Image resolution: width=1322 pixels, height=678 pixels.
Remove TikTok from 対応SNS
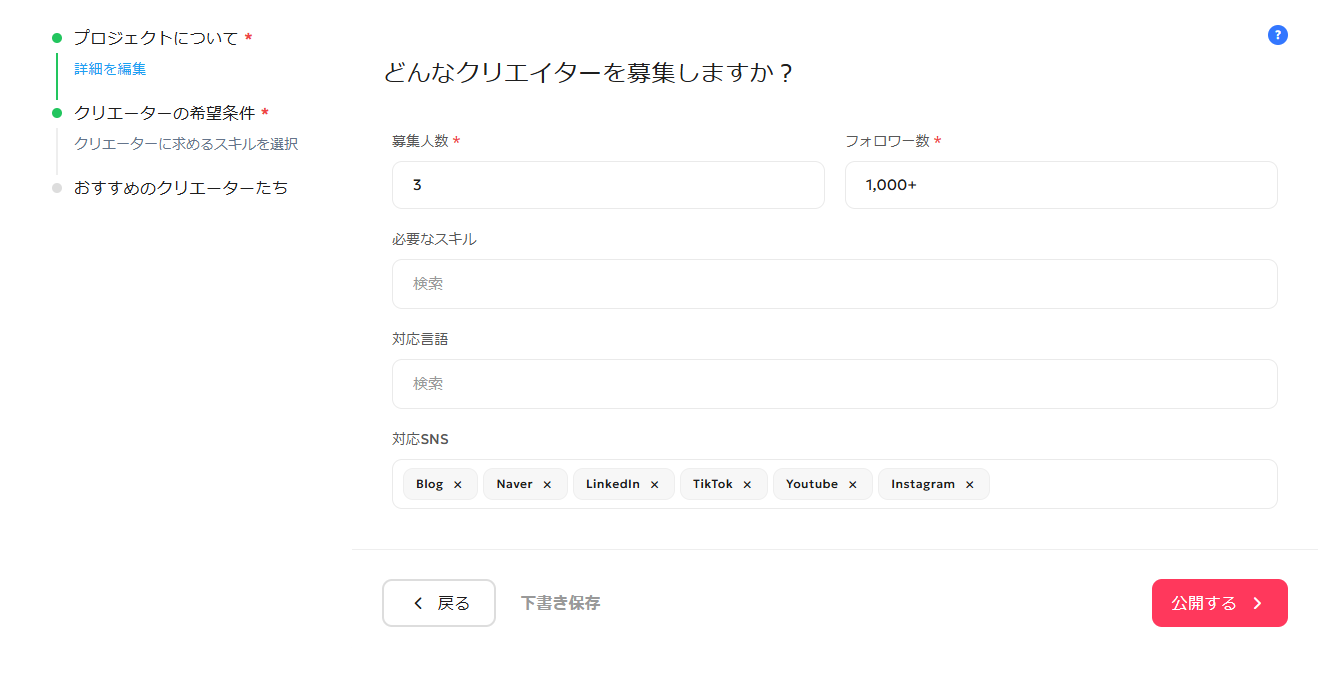click(x=747, y=485)
